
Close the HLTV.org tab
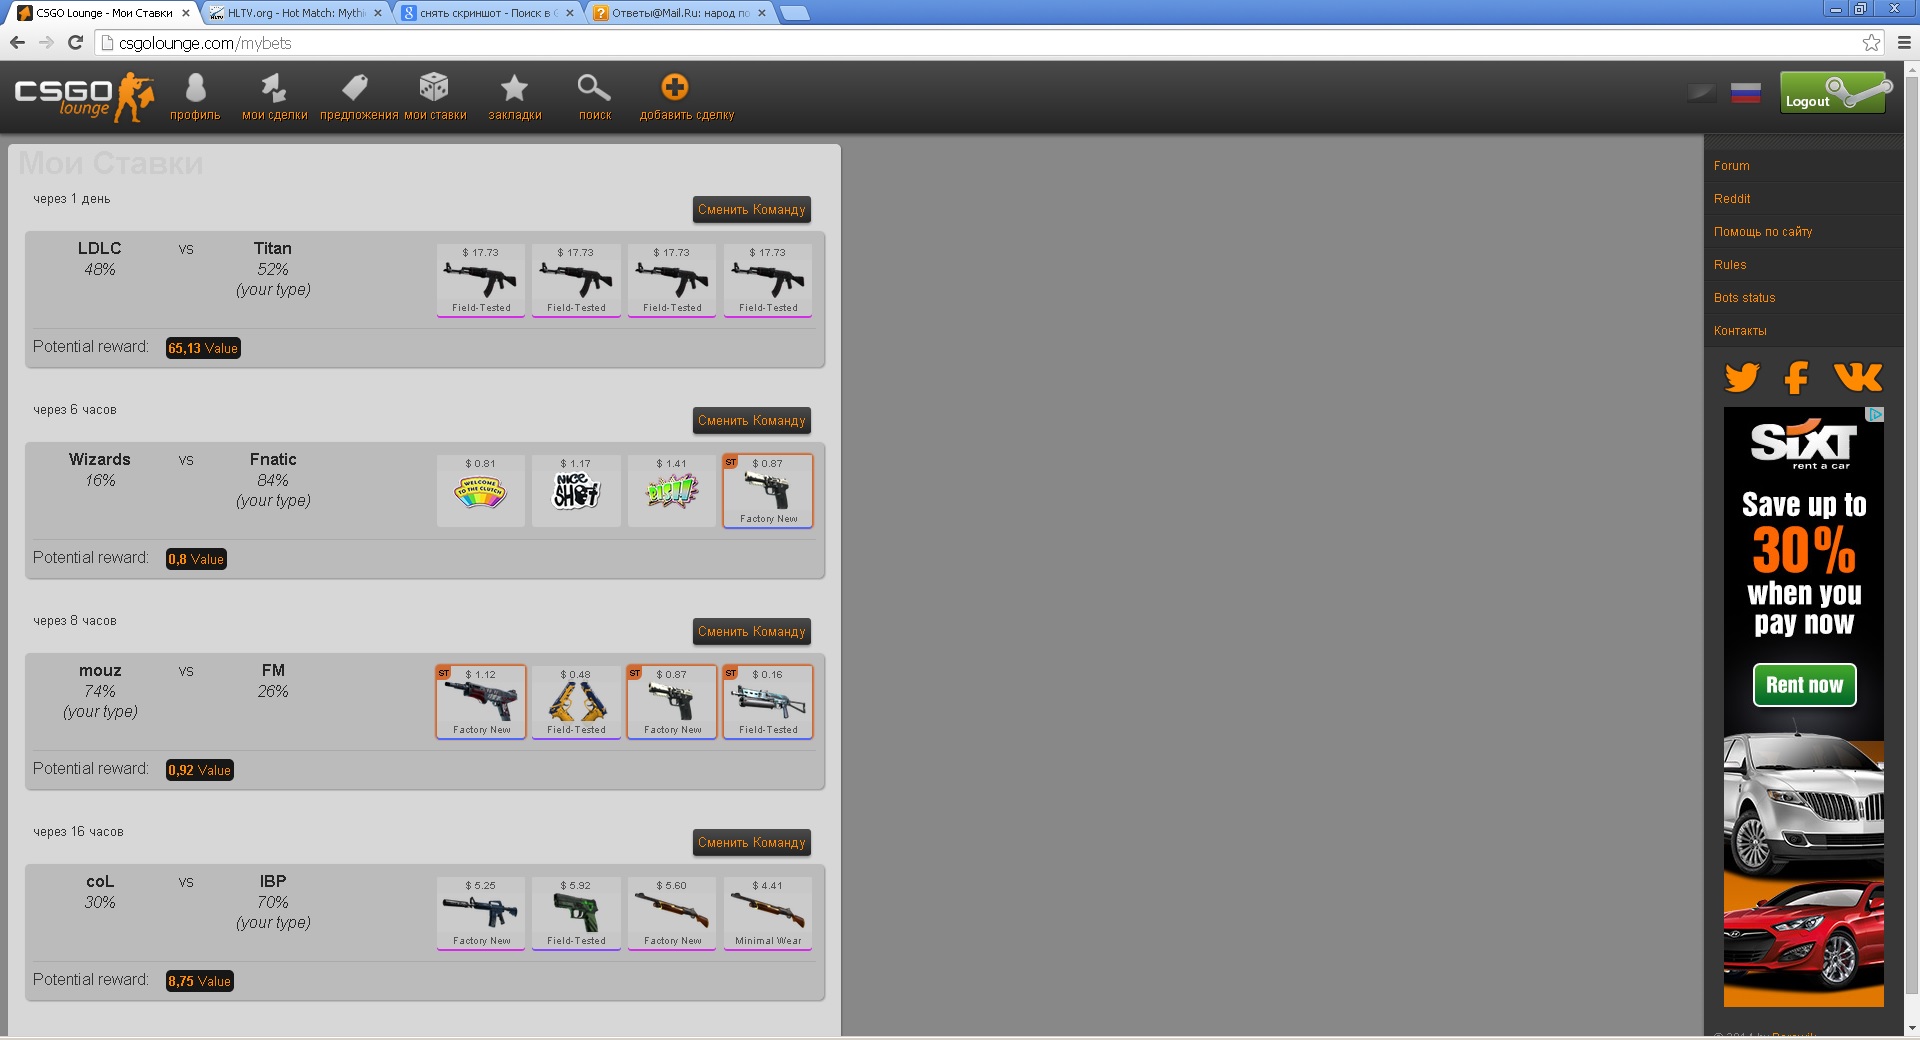tap(378, 13)
